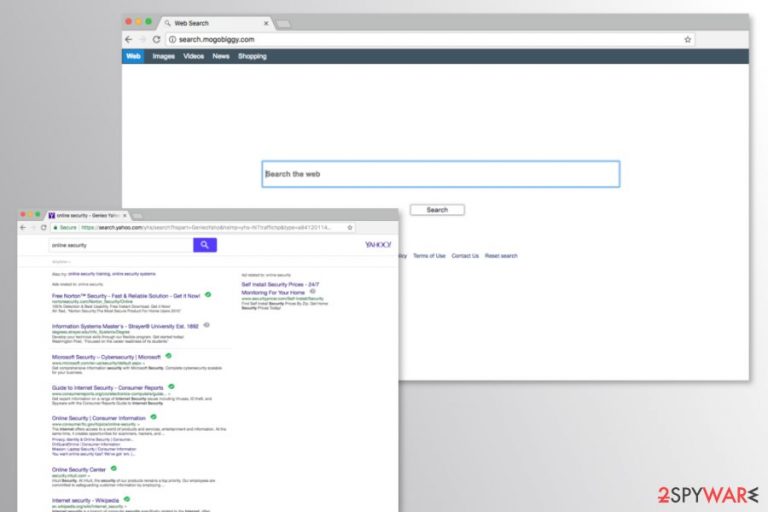
Task: Click the green badge beside Online Security Consumer Information
Action: 154,417
